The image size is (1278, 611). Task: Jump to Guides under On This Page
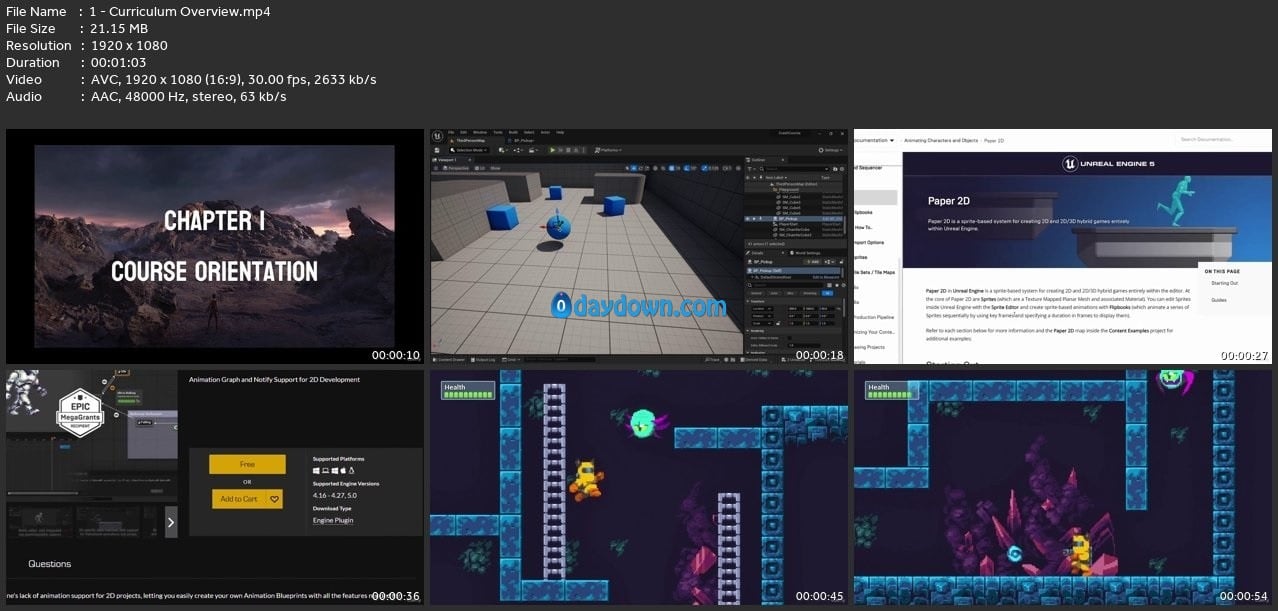(x=1219, y=299)
